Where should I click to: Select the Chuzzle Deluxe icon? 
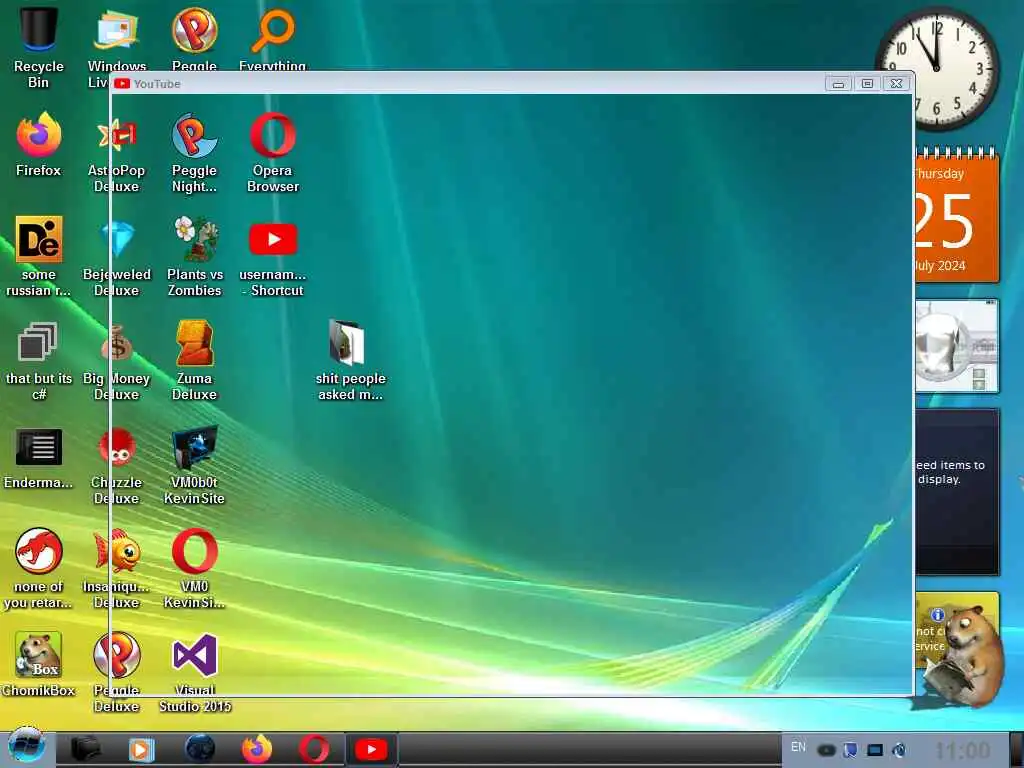pyautogui.click(x=117, y=448)
